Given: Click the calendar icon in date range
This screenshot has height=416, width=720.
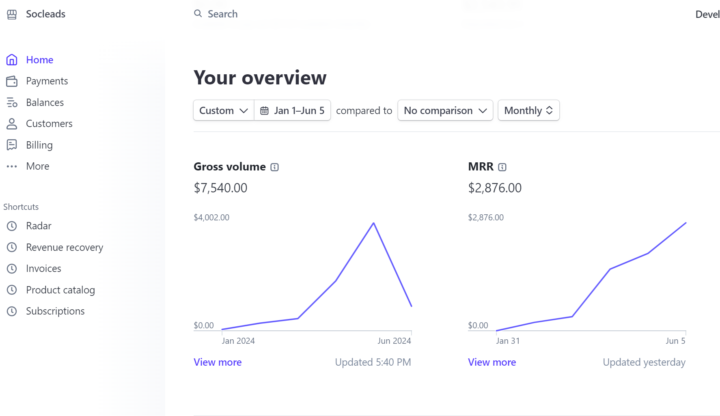Looking at the screenshot, I should 264,111.
